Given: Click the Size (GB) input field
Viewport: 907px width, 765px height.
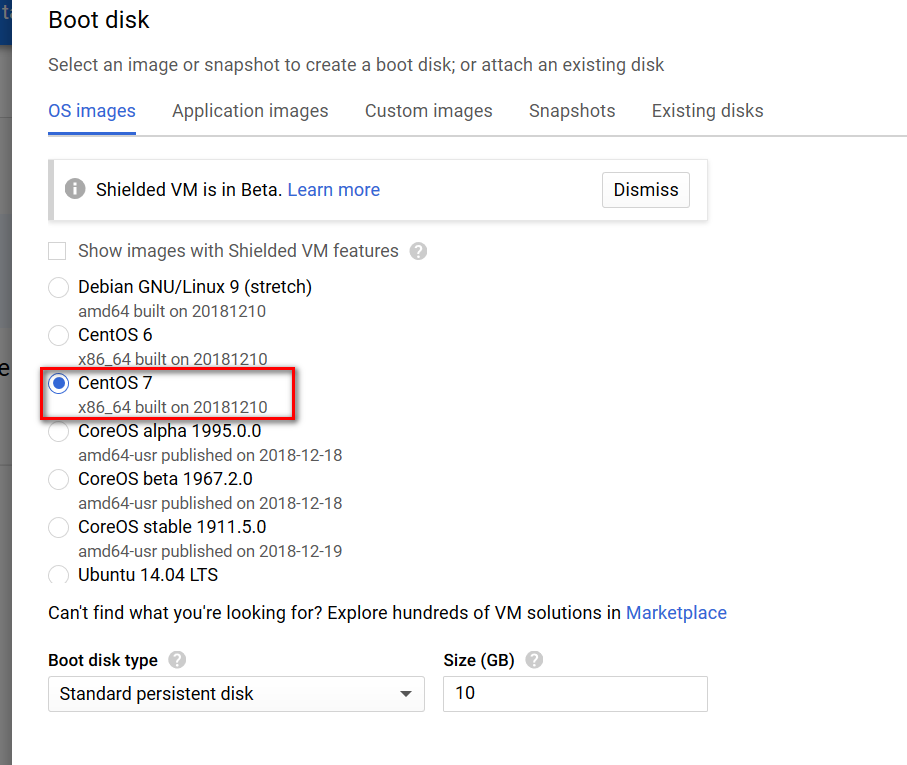Looking at the screenshot, I should pos(575,694).
